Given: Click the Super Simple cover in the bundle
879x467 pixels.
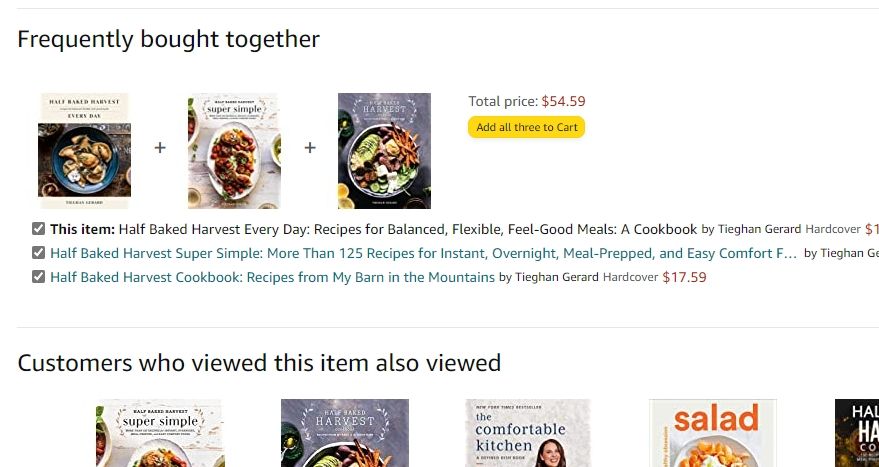Looking at the screenshot, I should pyautogui.click(x=234, y=150).
